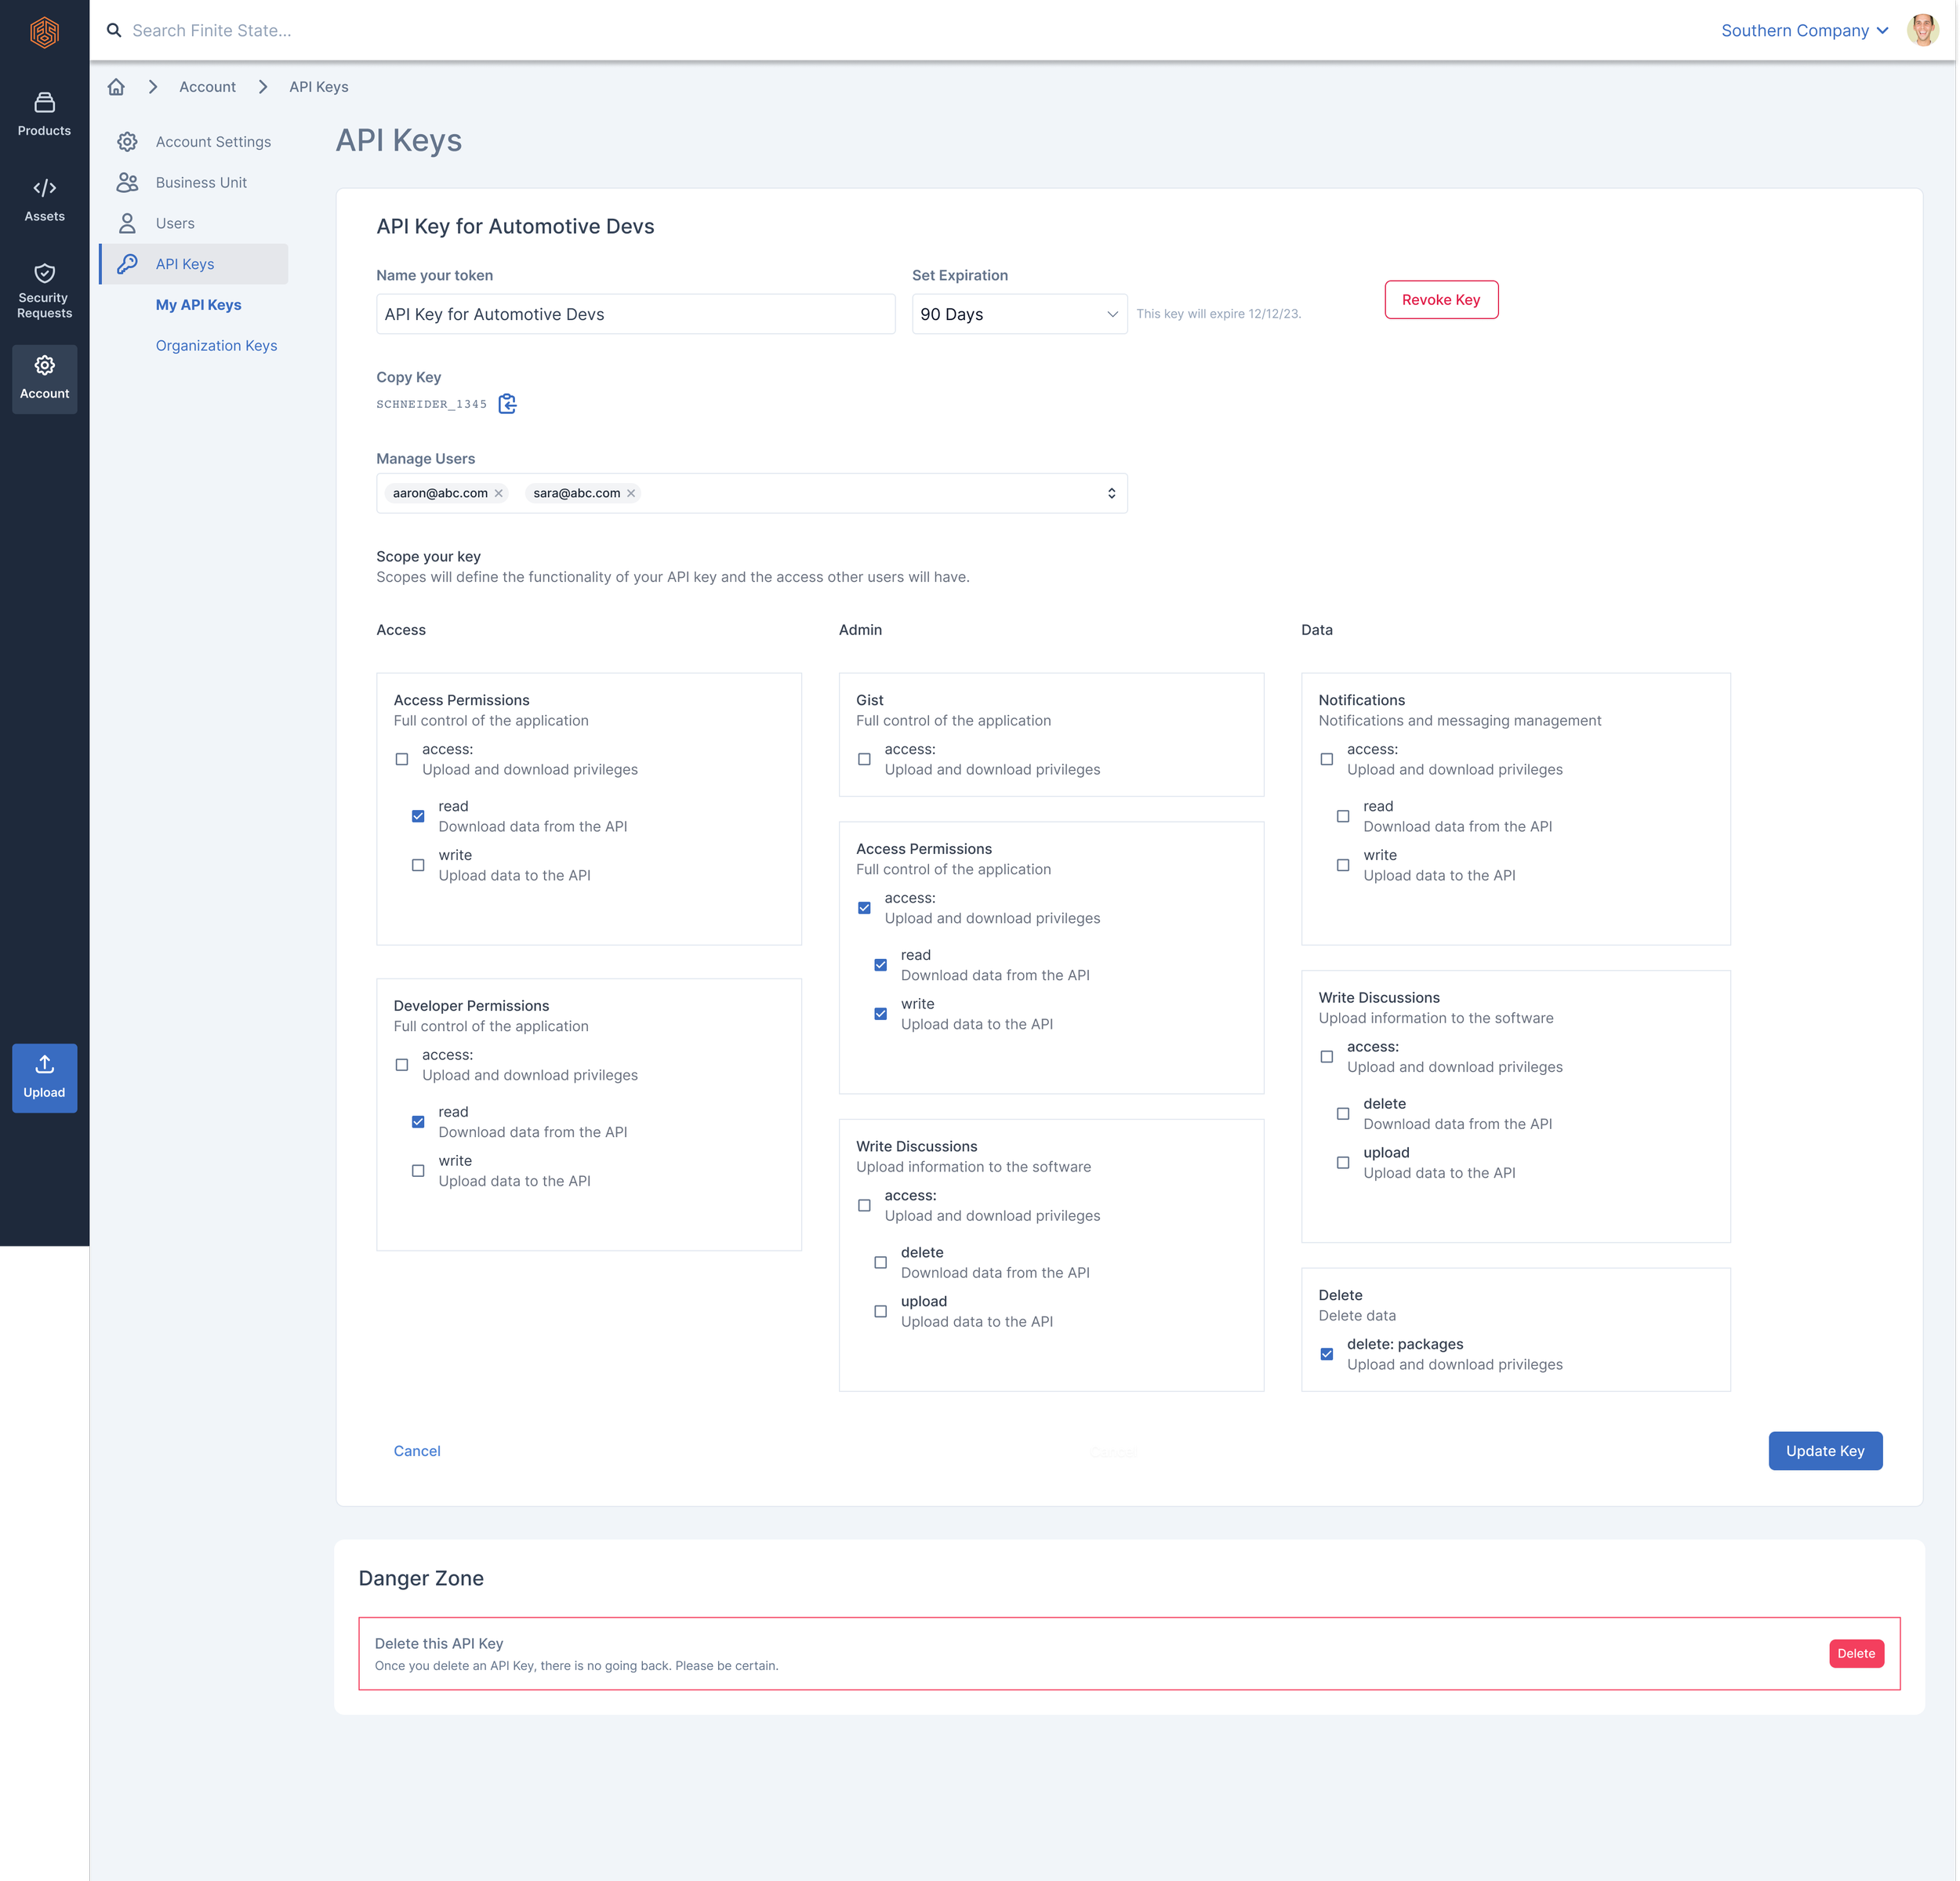Uncheck delete: packages checkbox
Image resolution: width=1960 pixels, height=1881 pixels.
click(x=1326, y=1354)
